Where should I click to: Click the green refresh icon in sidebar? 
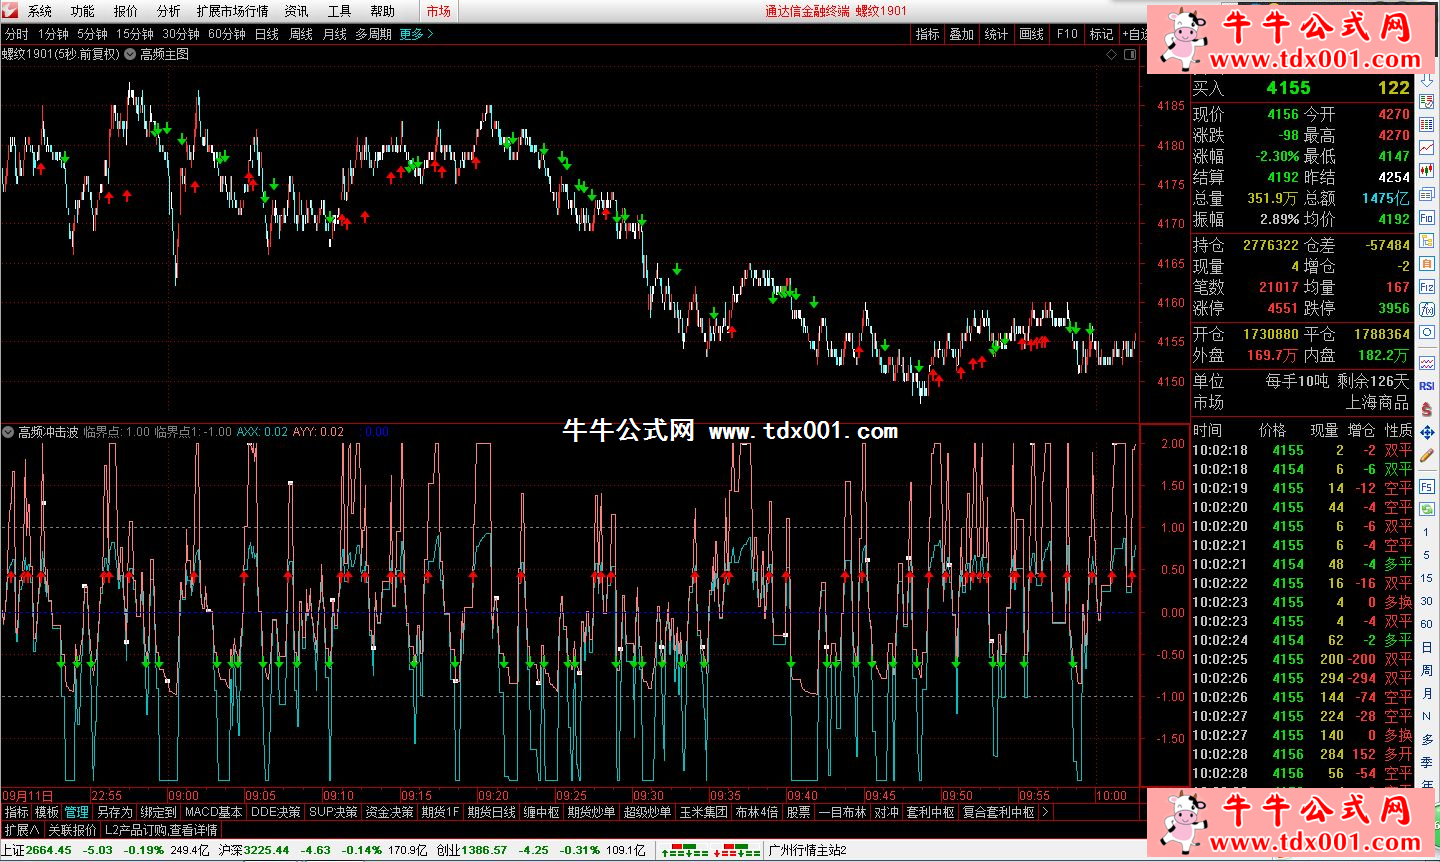1427,509
